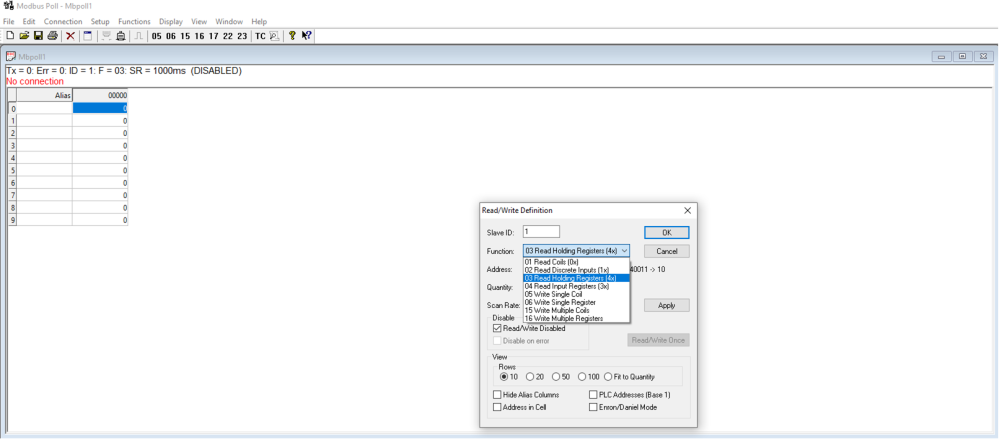Choose 01 Read Coils (0x) option

[x=577, y=262]
